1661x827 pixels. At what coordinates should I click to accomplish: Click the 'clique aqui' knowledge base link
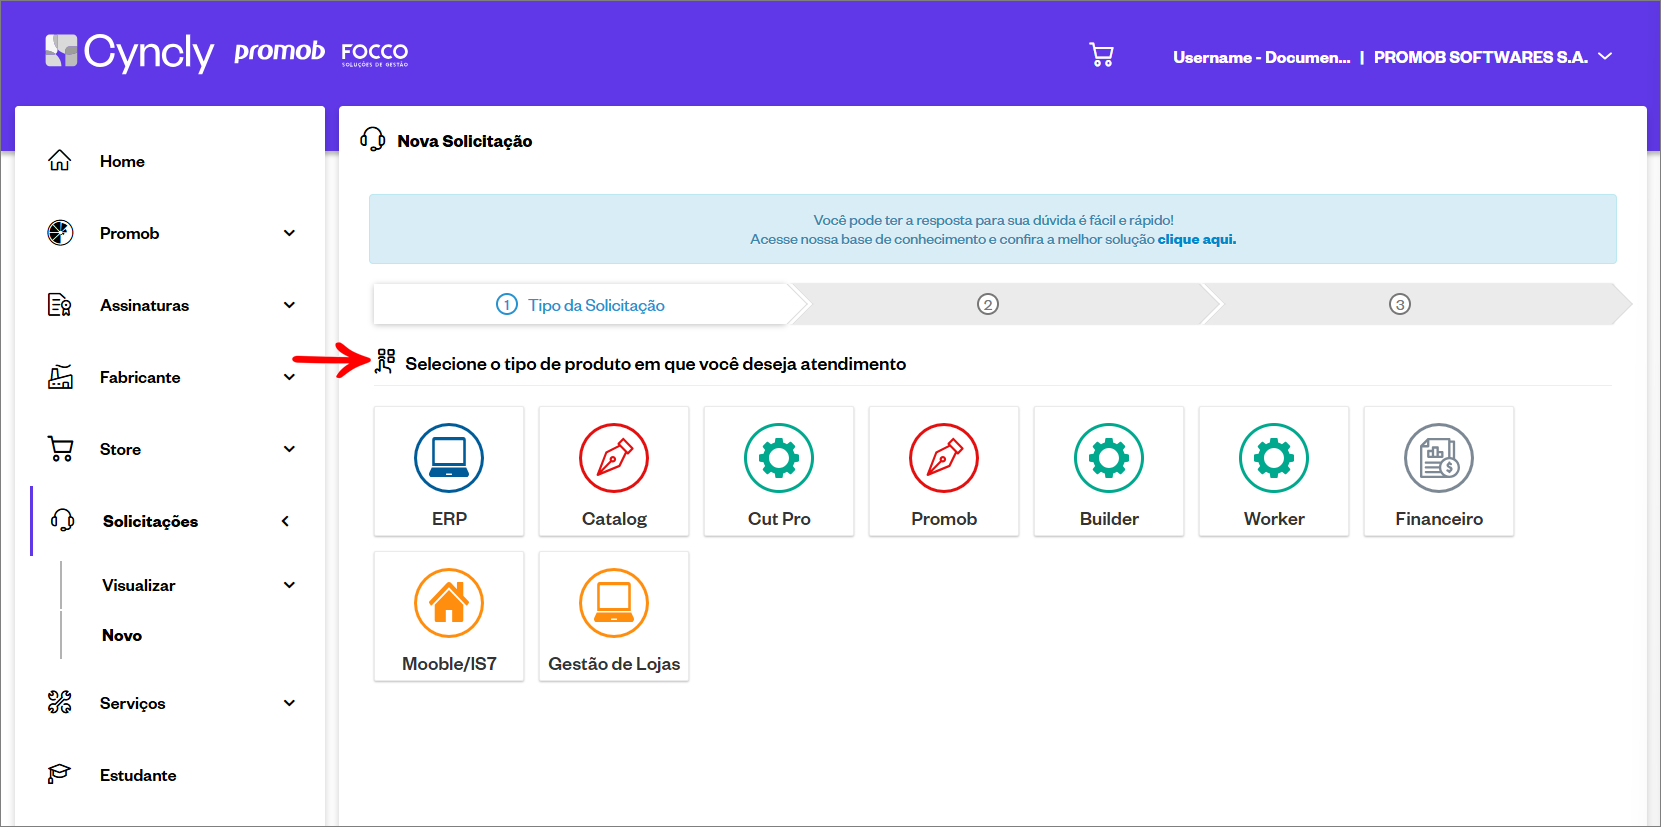(x=1196, y=239)
